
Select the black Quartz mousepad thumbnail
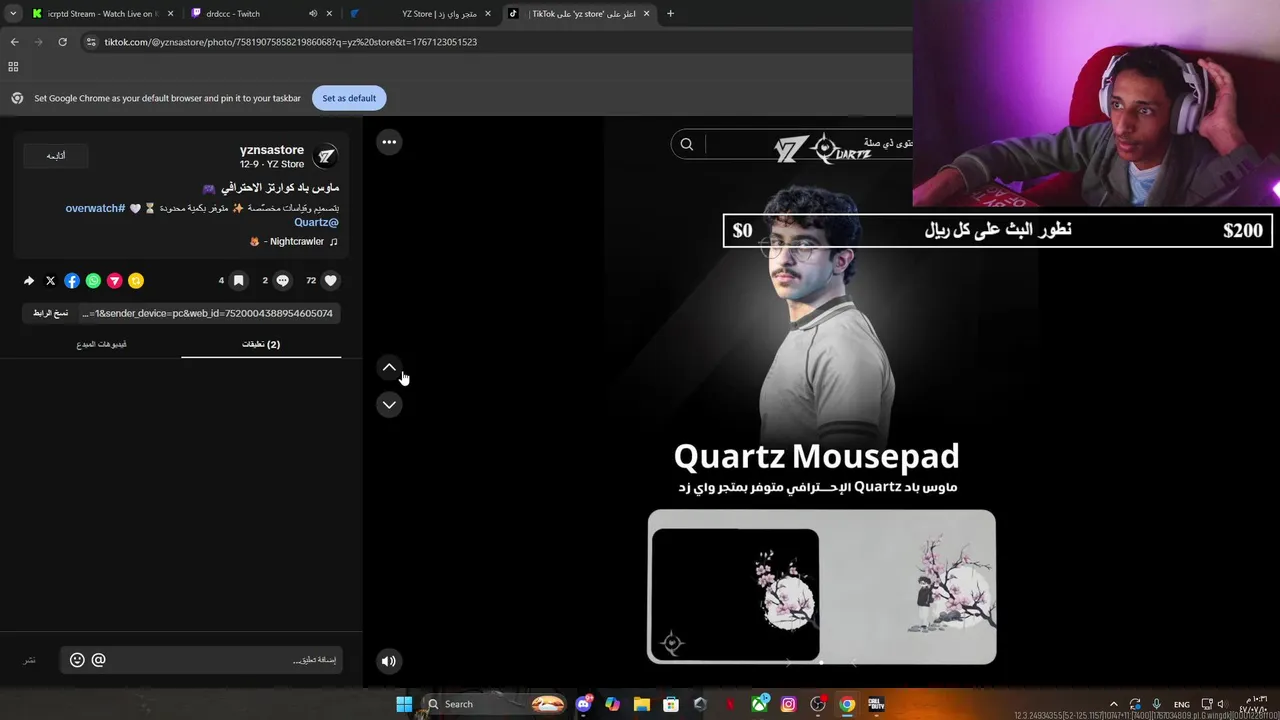(735, 594)
